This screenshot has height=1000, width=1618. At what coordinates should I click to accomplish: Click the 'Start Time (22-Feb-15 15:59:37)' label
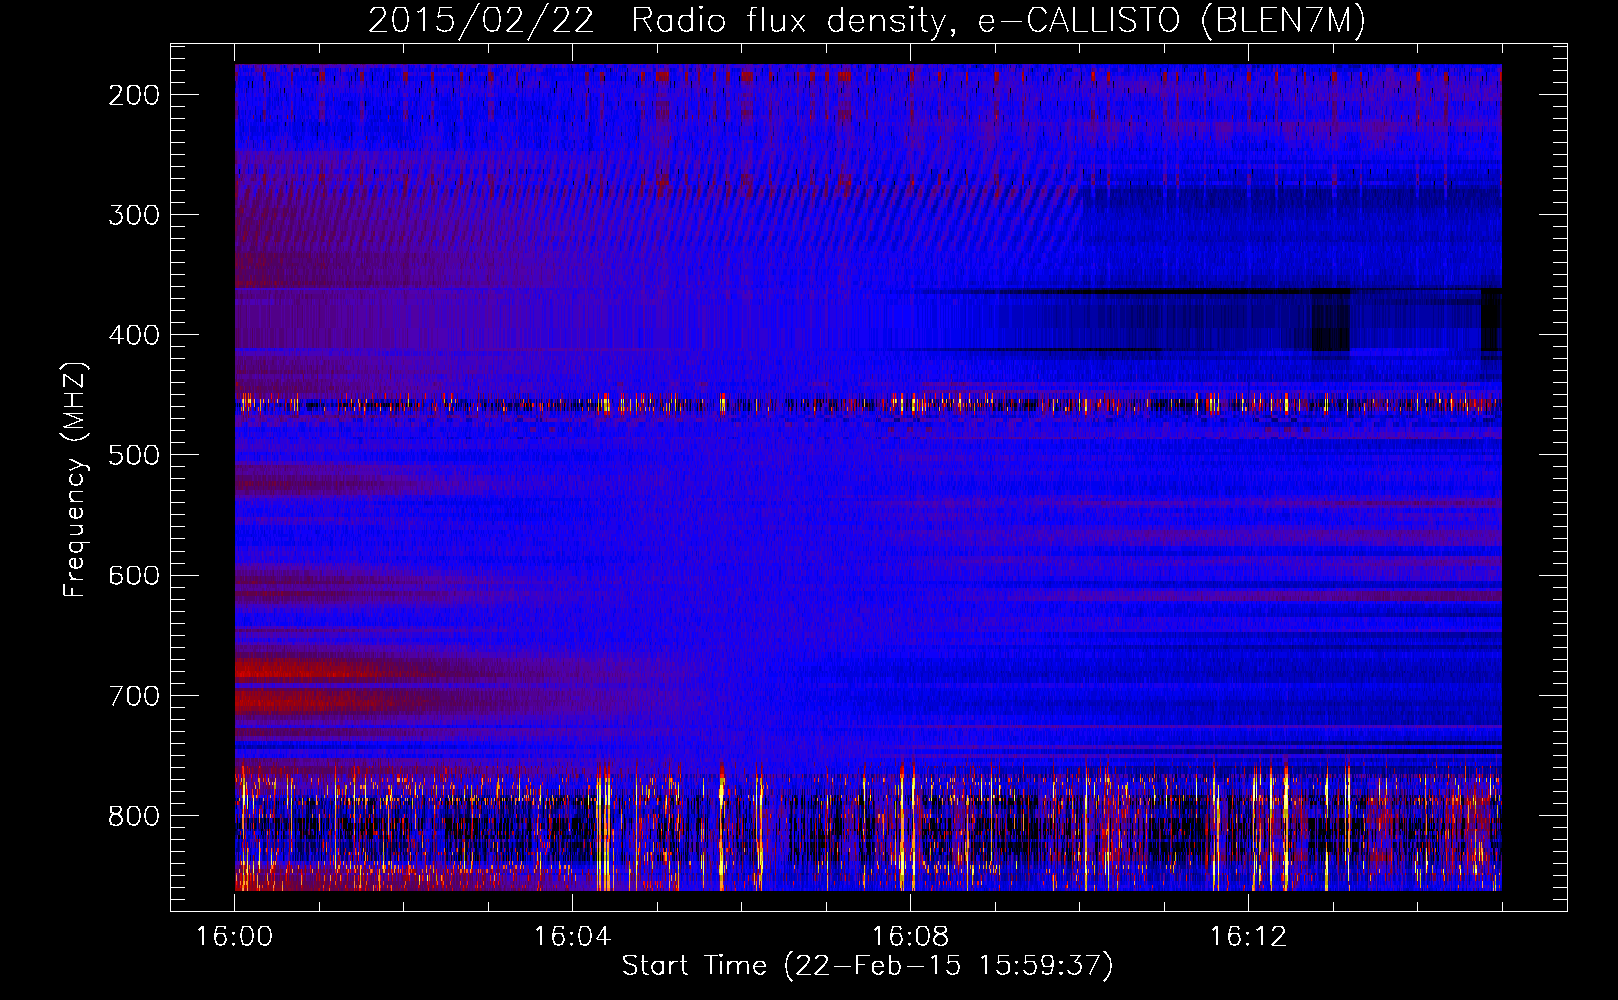click(x=867, y=966)
